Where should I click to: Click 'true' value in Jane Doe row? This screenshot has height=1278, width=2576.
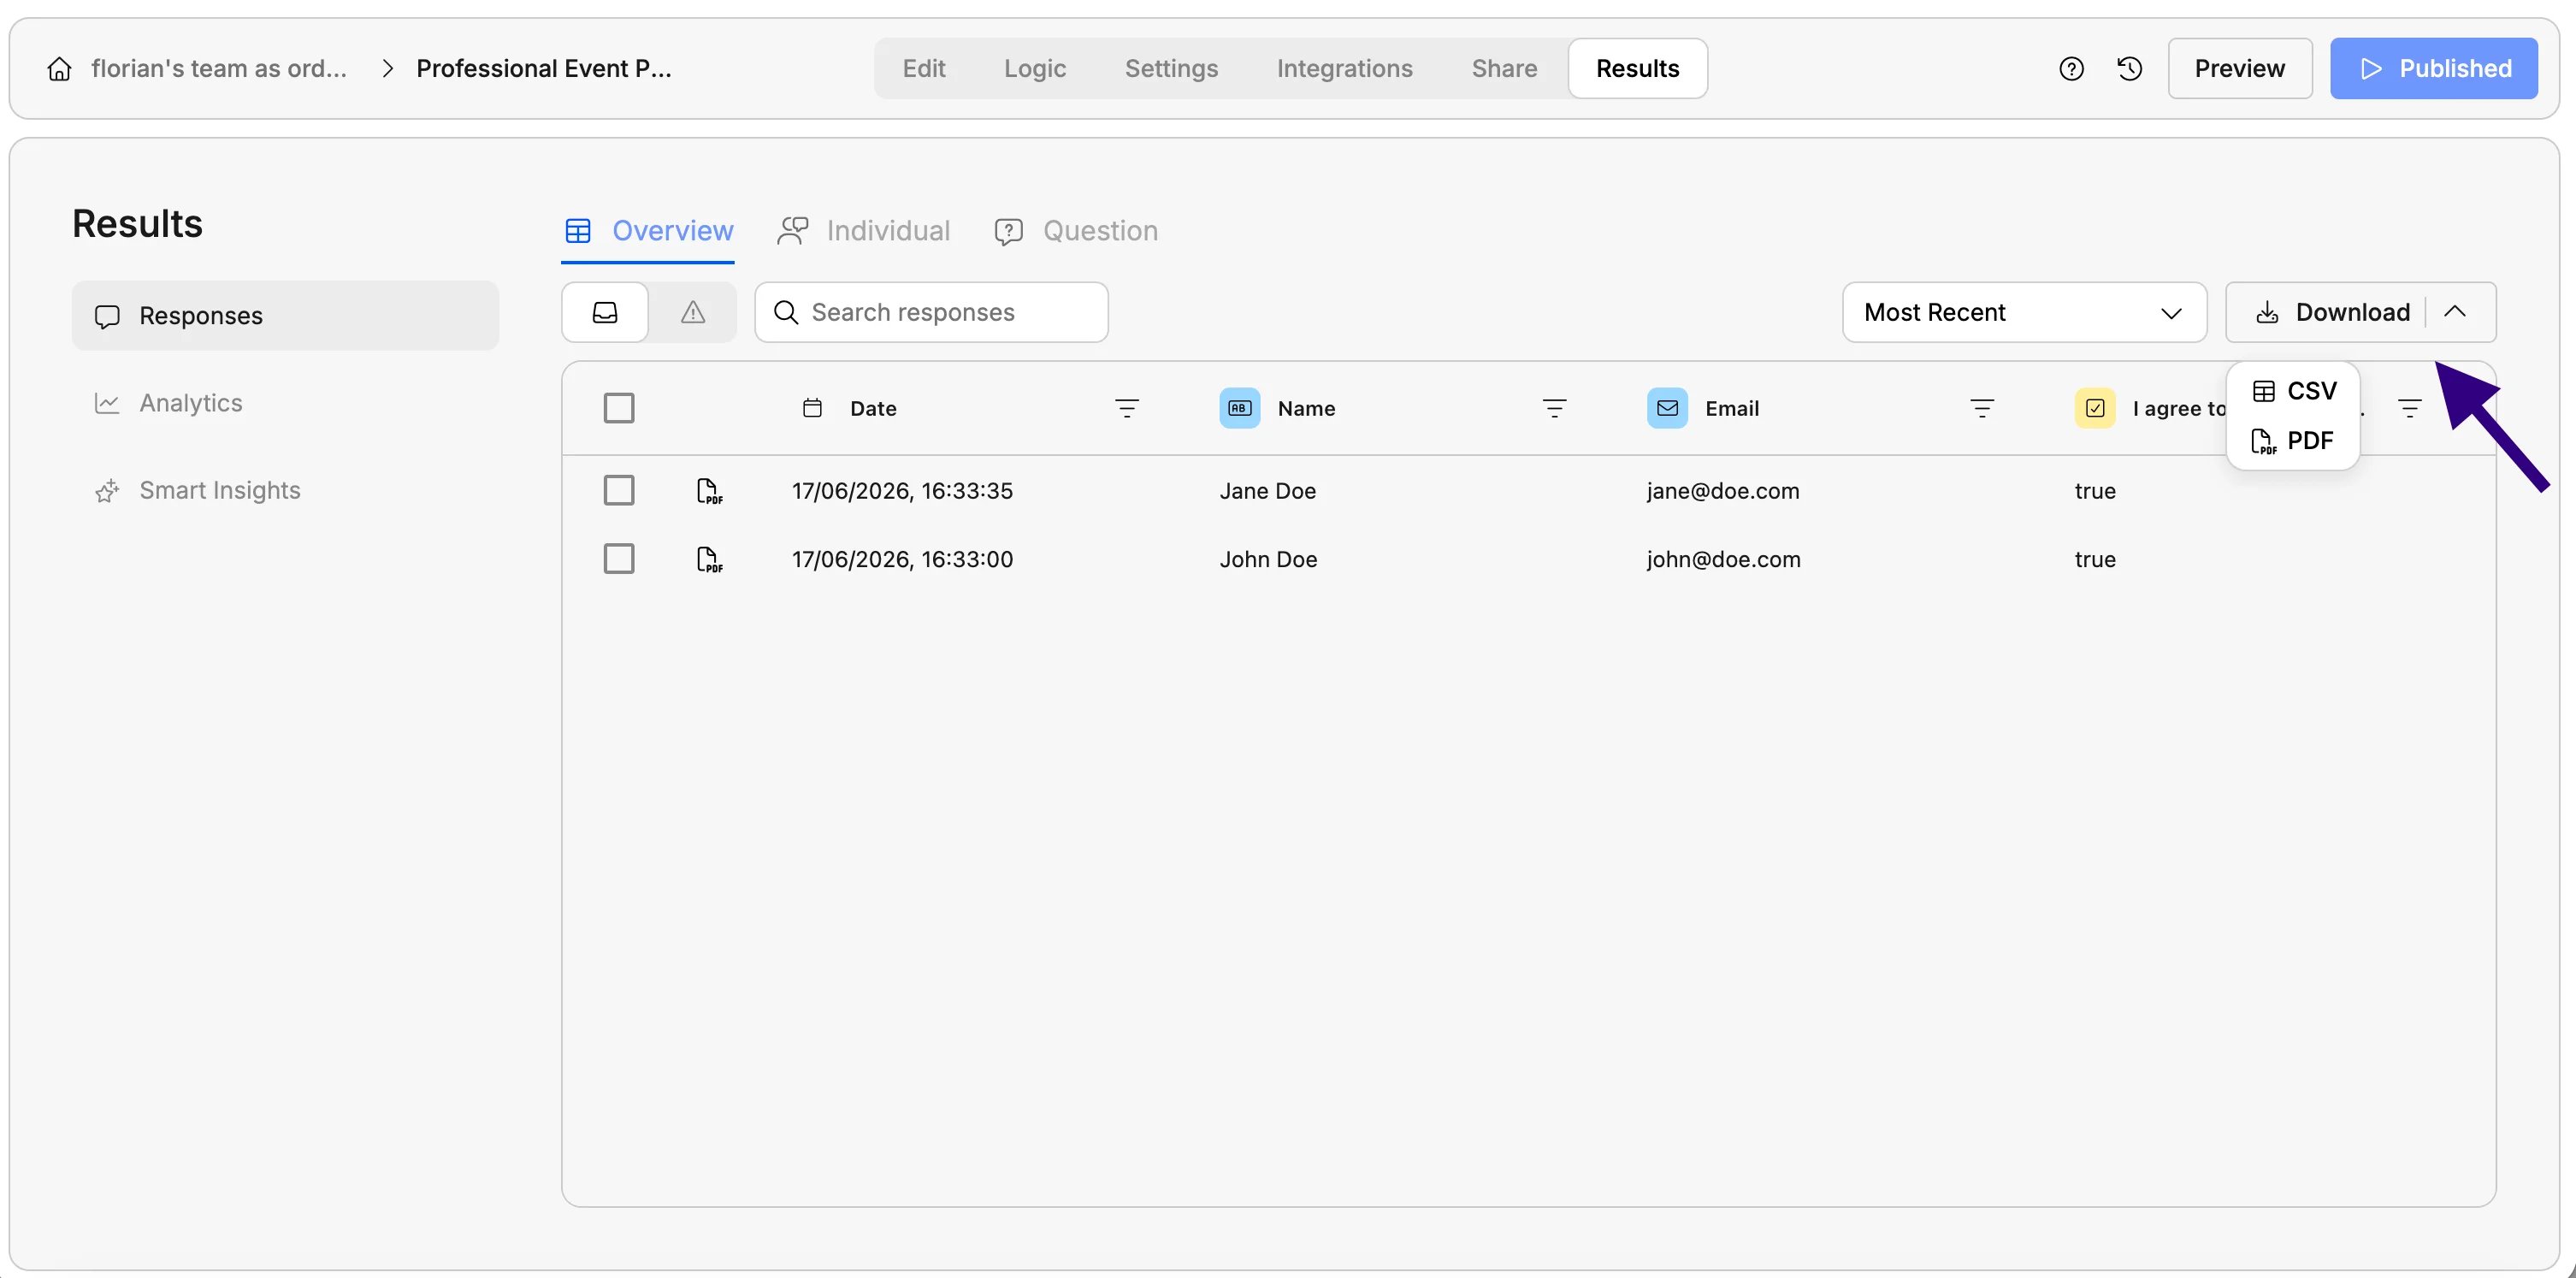point(2095,491)
